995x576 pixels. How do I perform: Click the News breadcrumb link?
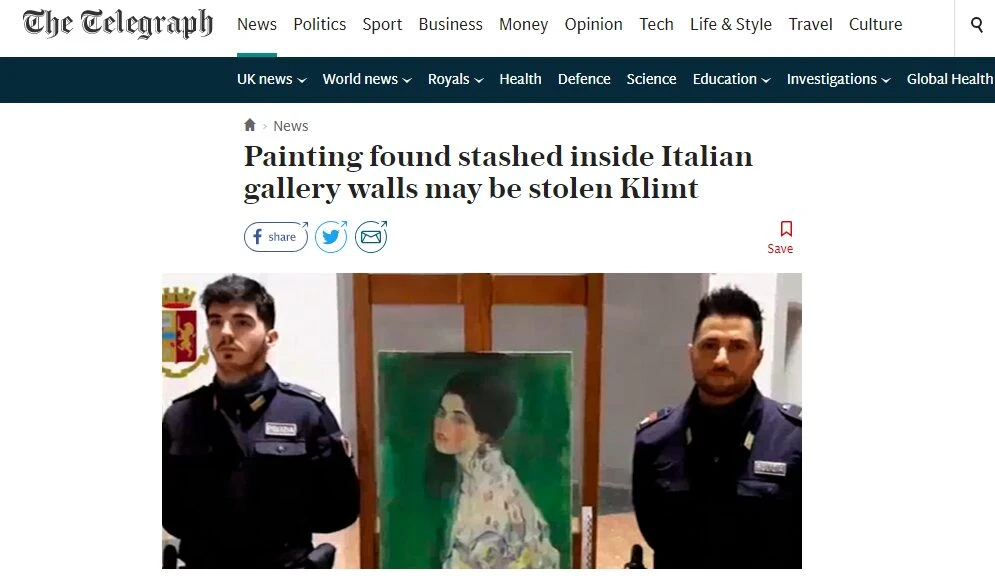point(291,126)
